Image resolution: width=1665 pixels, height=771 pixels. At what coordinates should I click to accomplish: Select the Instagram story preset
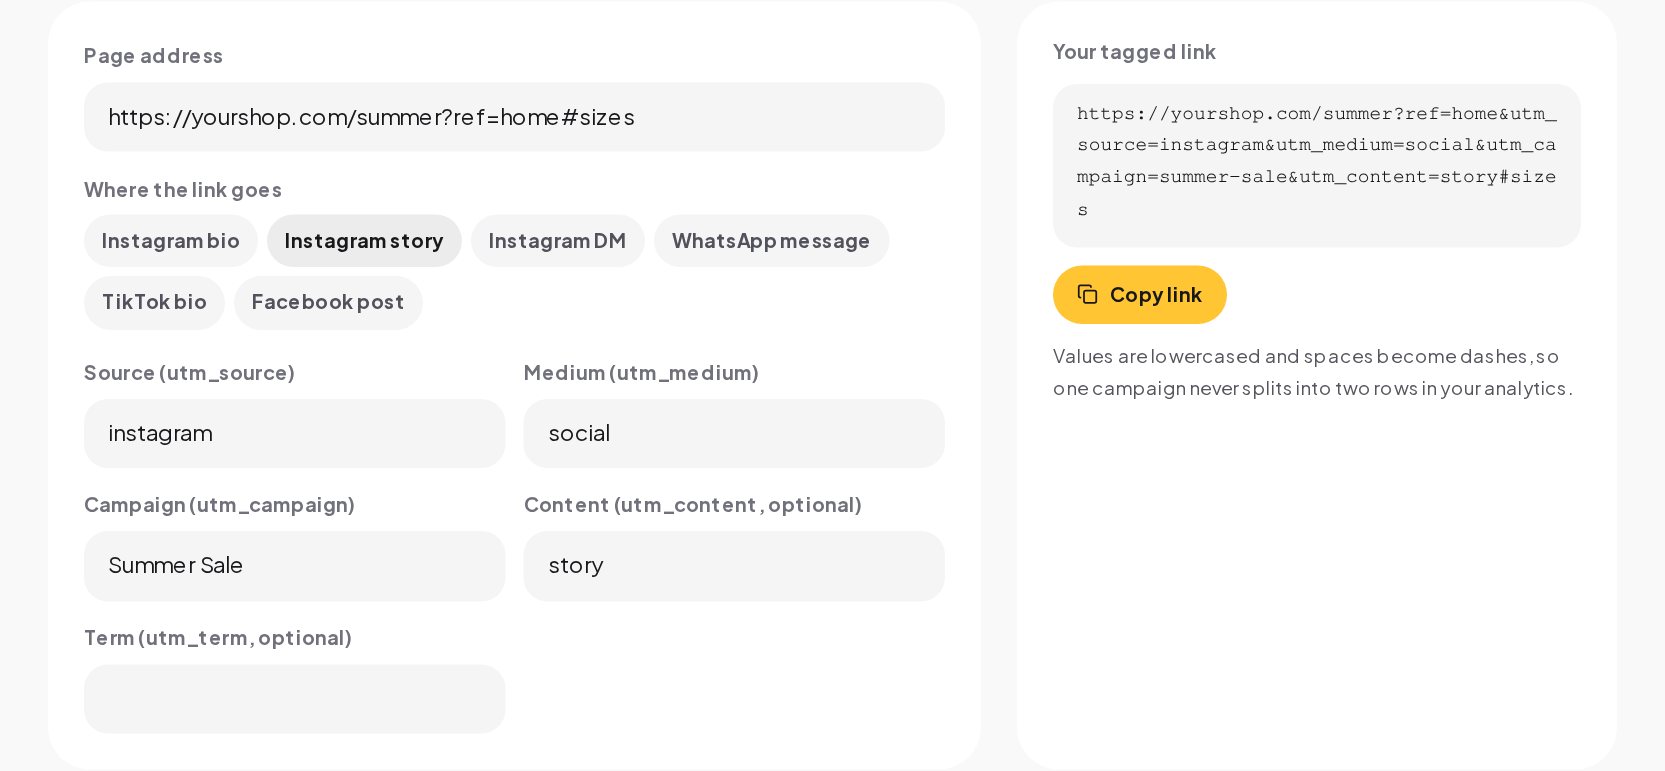click(x=364, y=241)
